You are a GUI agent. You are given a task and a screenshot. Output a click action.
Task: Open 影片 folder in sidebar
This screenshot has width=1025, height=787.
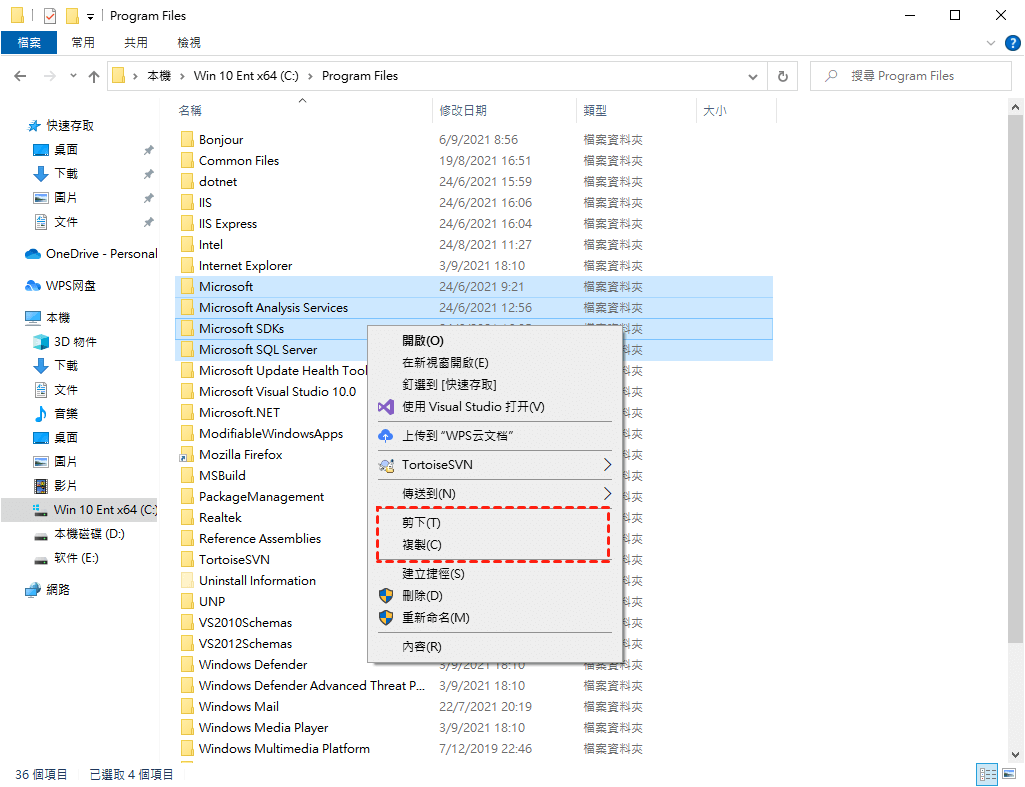pos(56,486)
